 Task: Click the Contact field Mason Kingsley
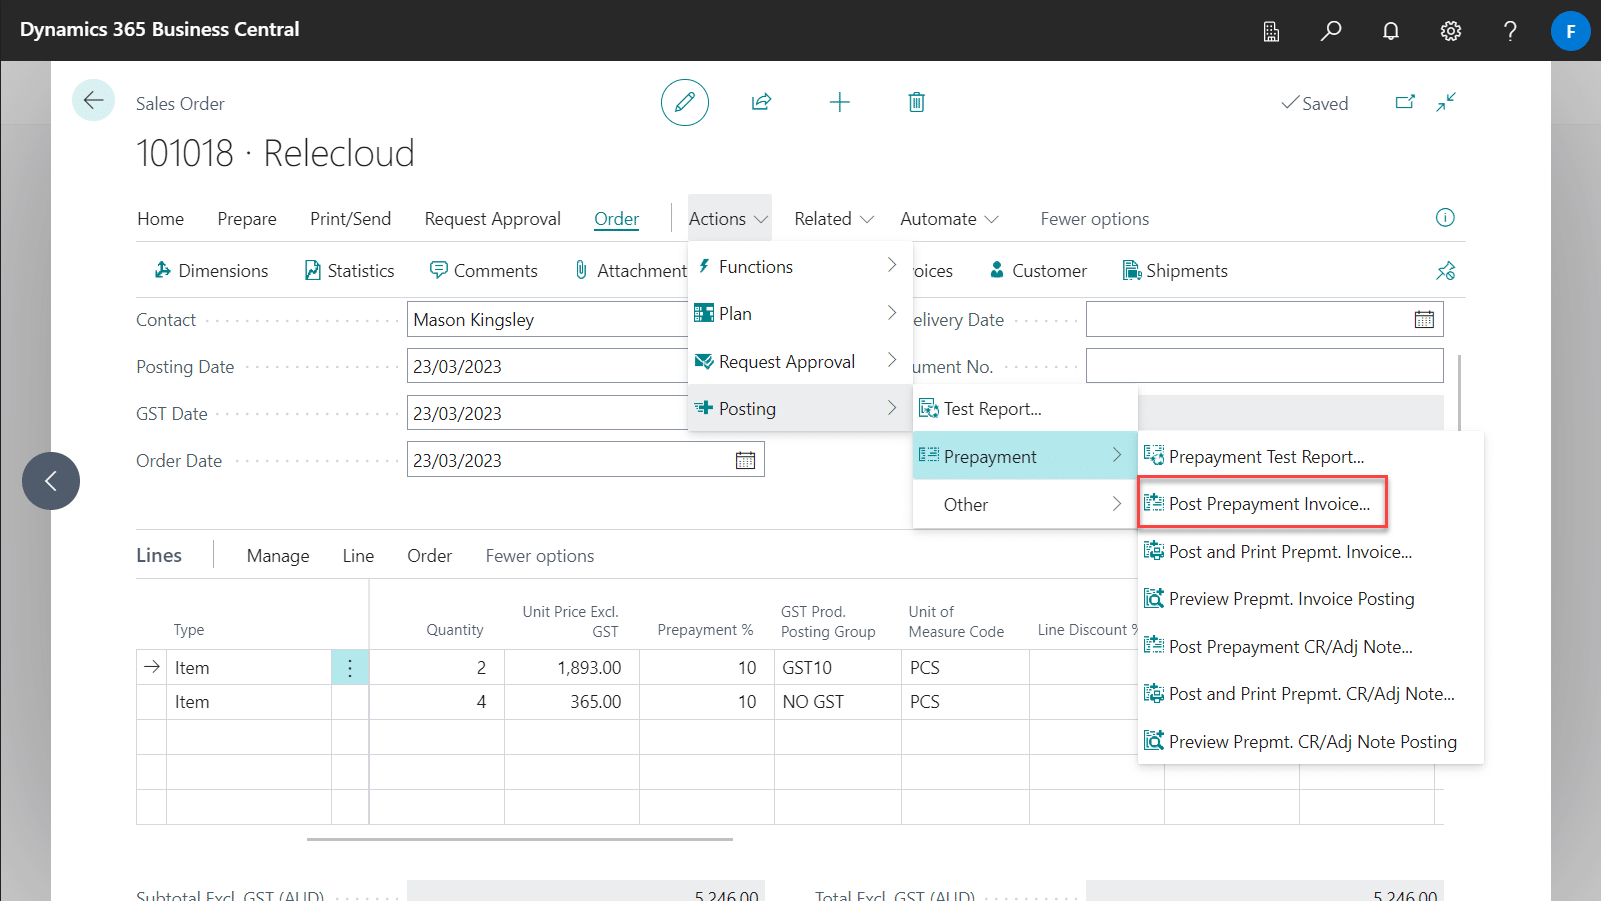click(x=547, y=320)
